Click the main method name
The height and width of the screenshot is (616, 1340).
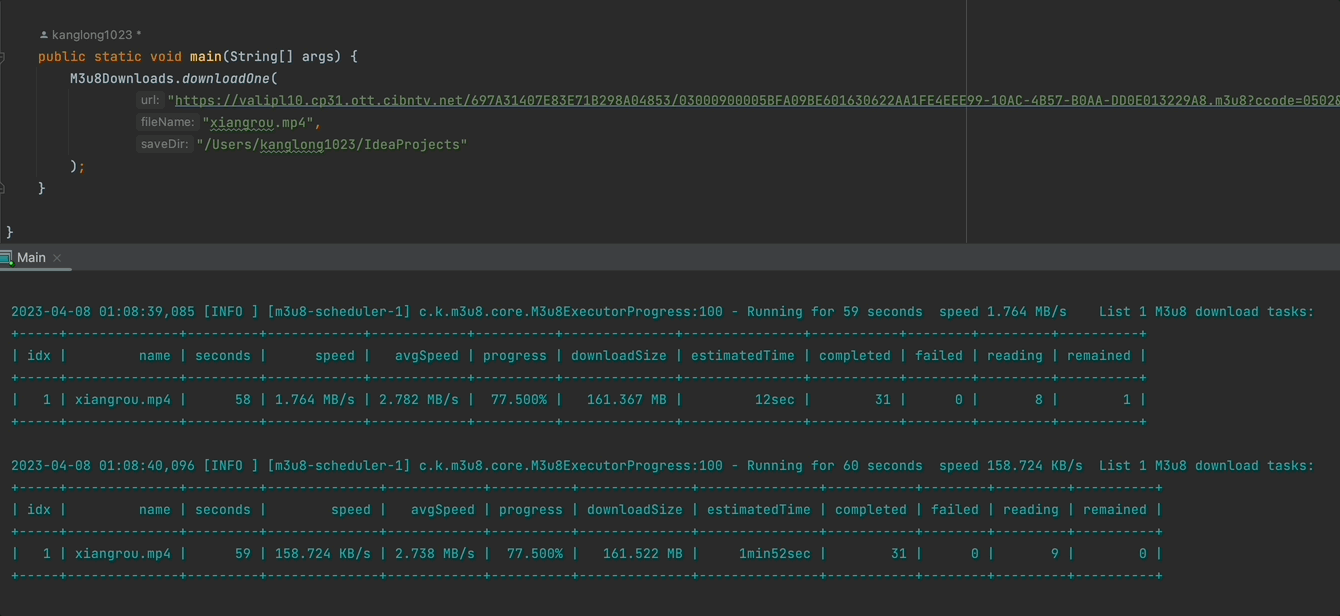[206, 57]
